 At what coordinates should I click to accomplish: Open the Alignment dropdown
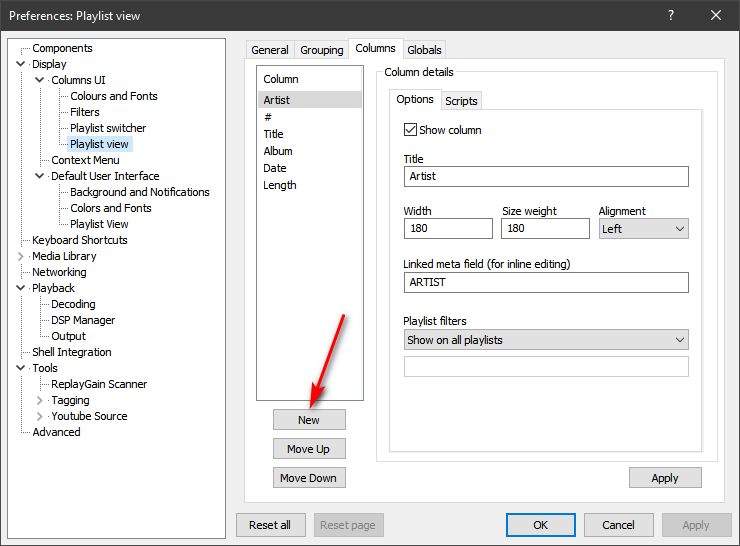[644, 229]
